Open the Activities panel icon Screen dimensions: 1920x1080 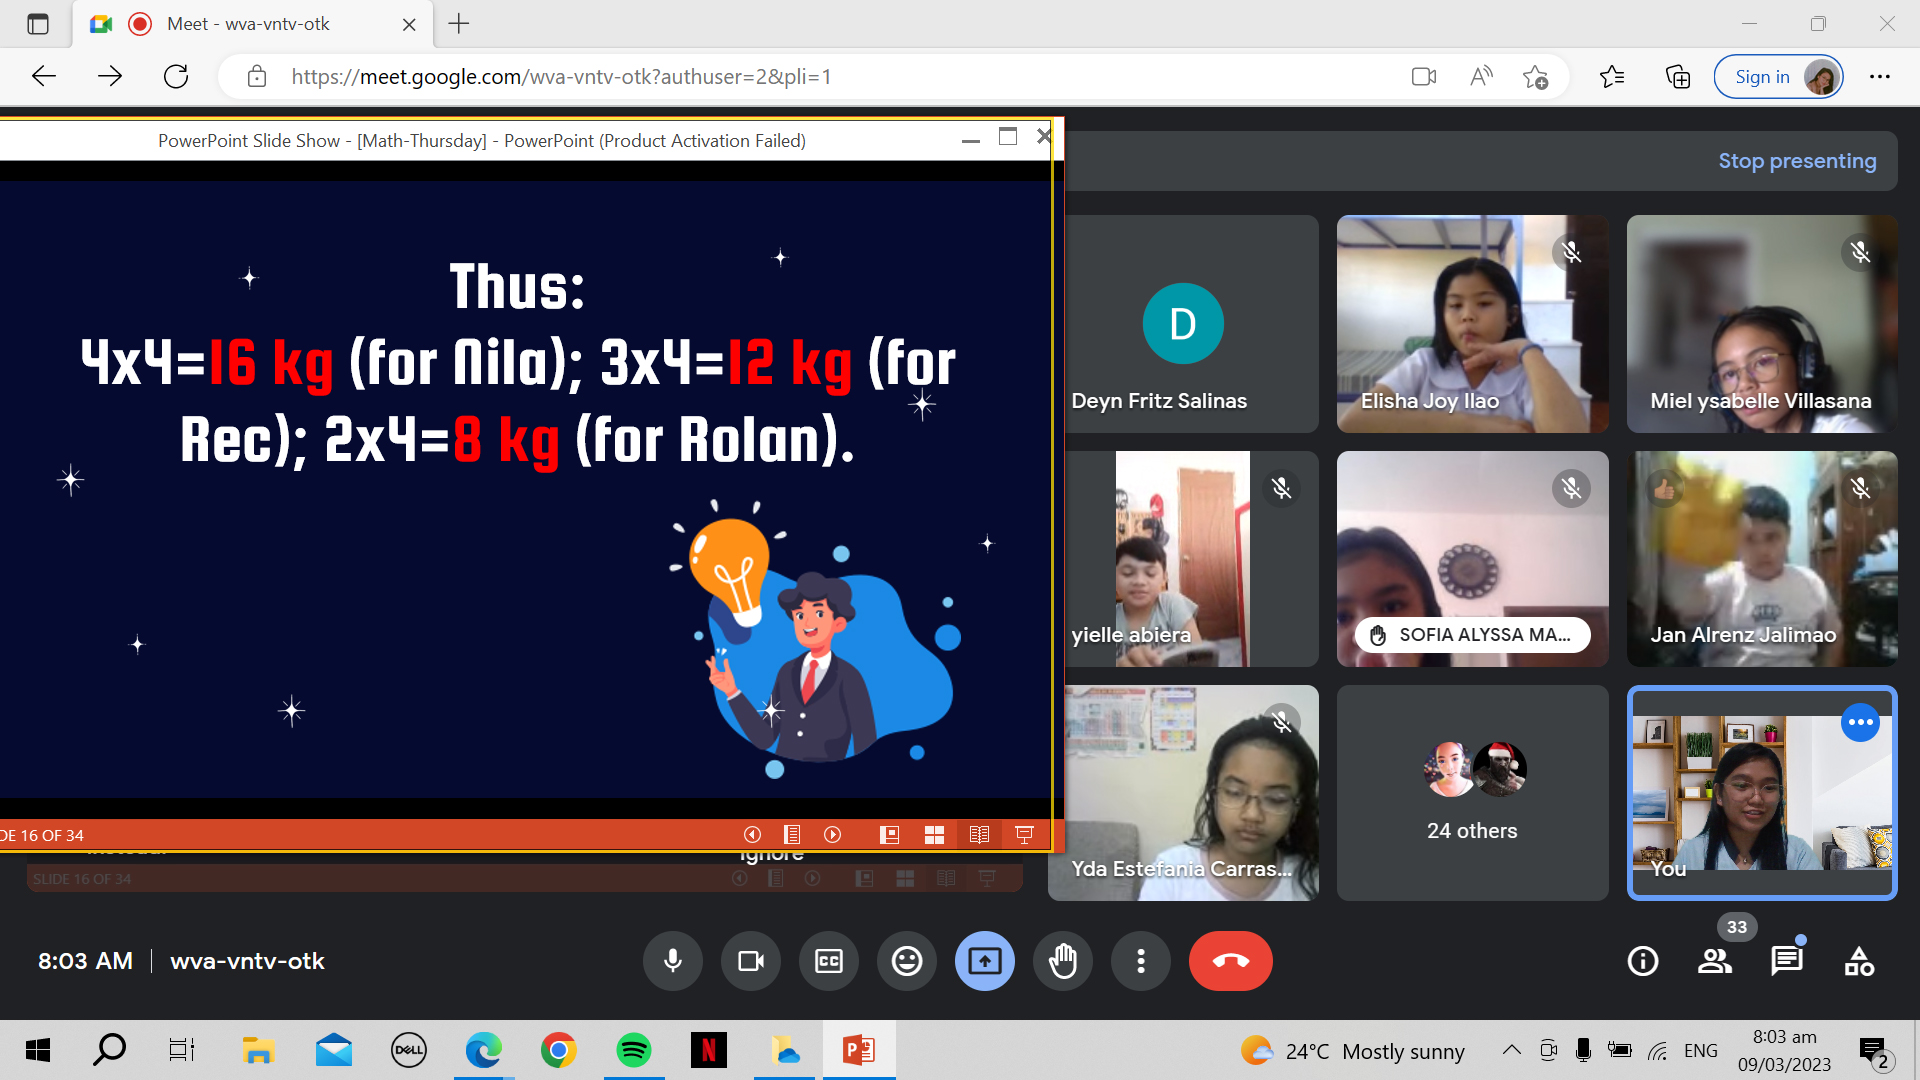(1859, 961)
